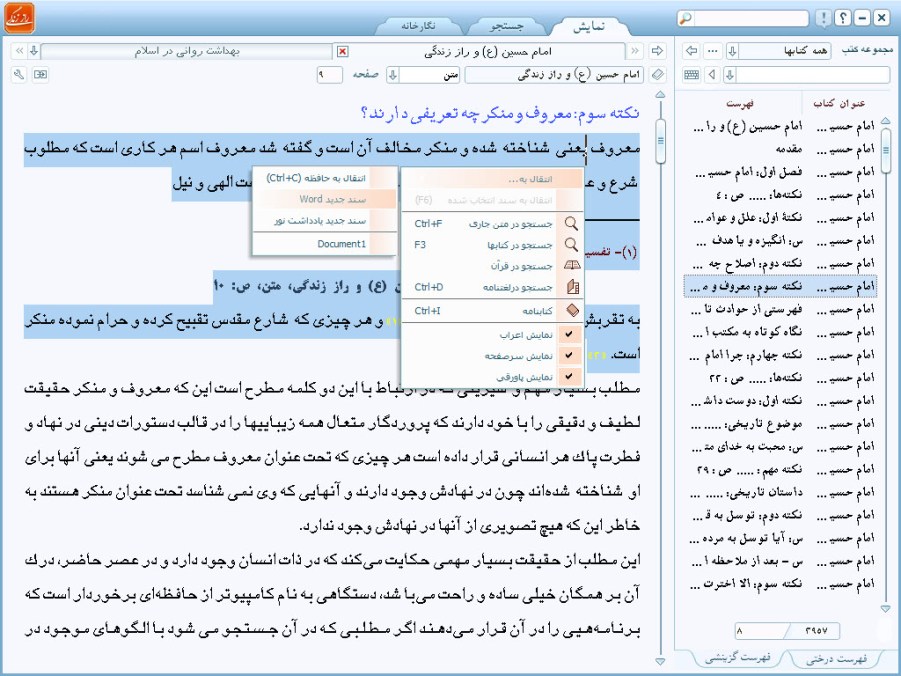
Task: Select امام حسین (ع) و راز زندگی book tab
Action: pos(487,51)
